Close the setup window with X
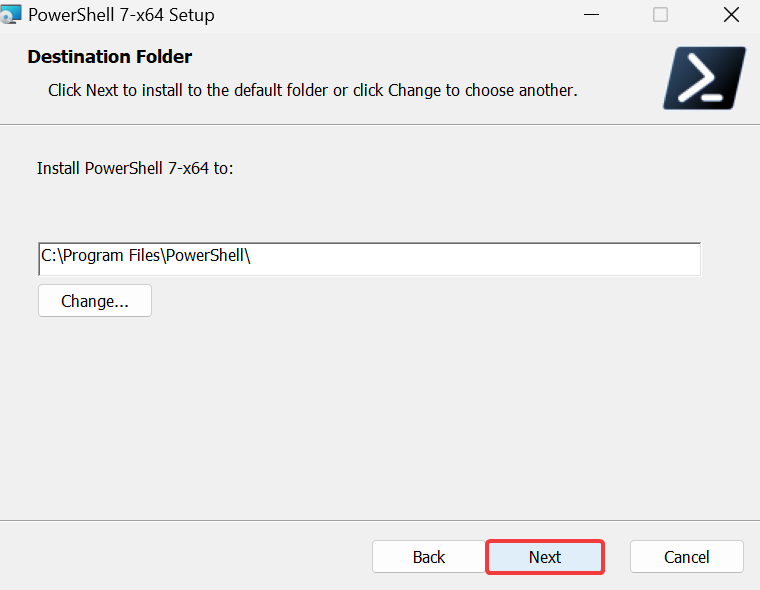This screenshot has width=760, height=590. click(x=731, y=15)
